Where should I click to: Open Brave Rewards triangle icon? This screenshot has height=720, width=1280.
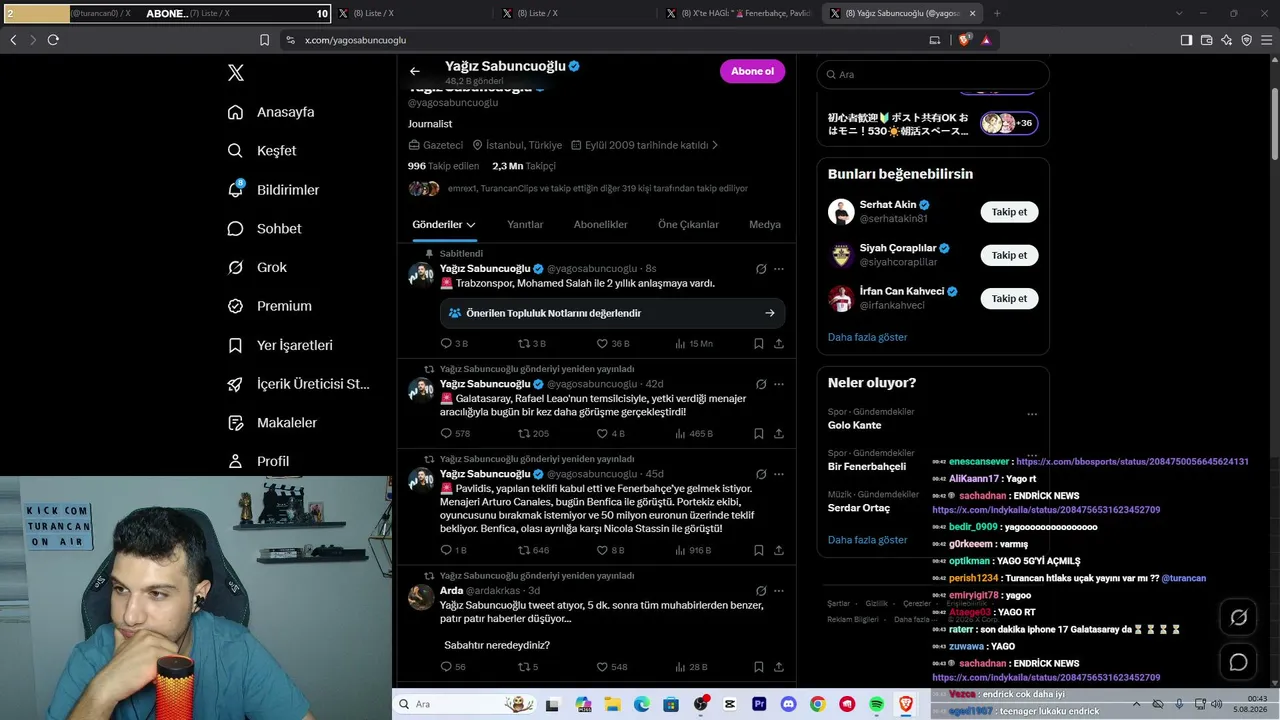[986, 40]
